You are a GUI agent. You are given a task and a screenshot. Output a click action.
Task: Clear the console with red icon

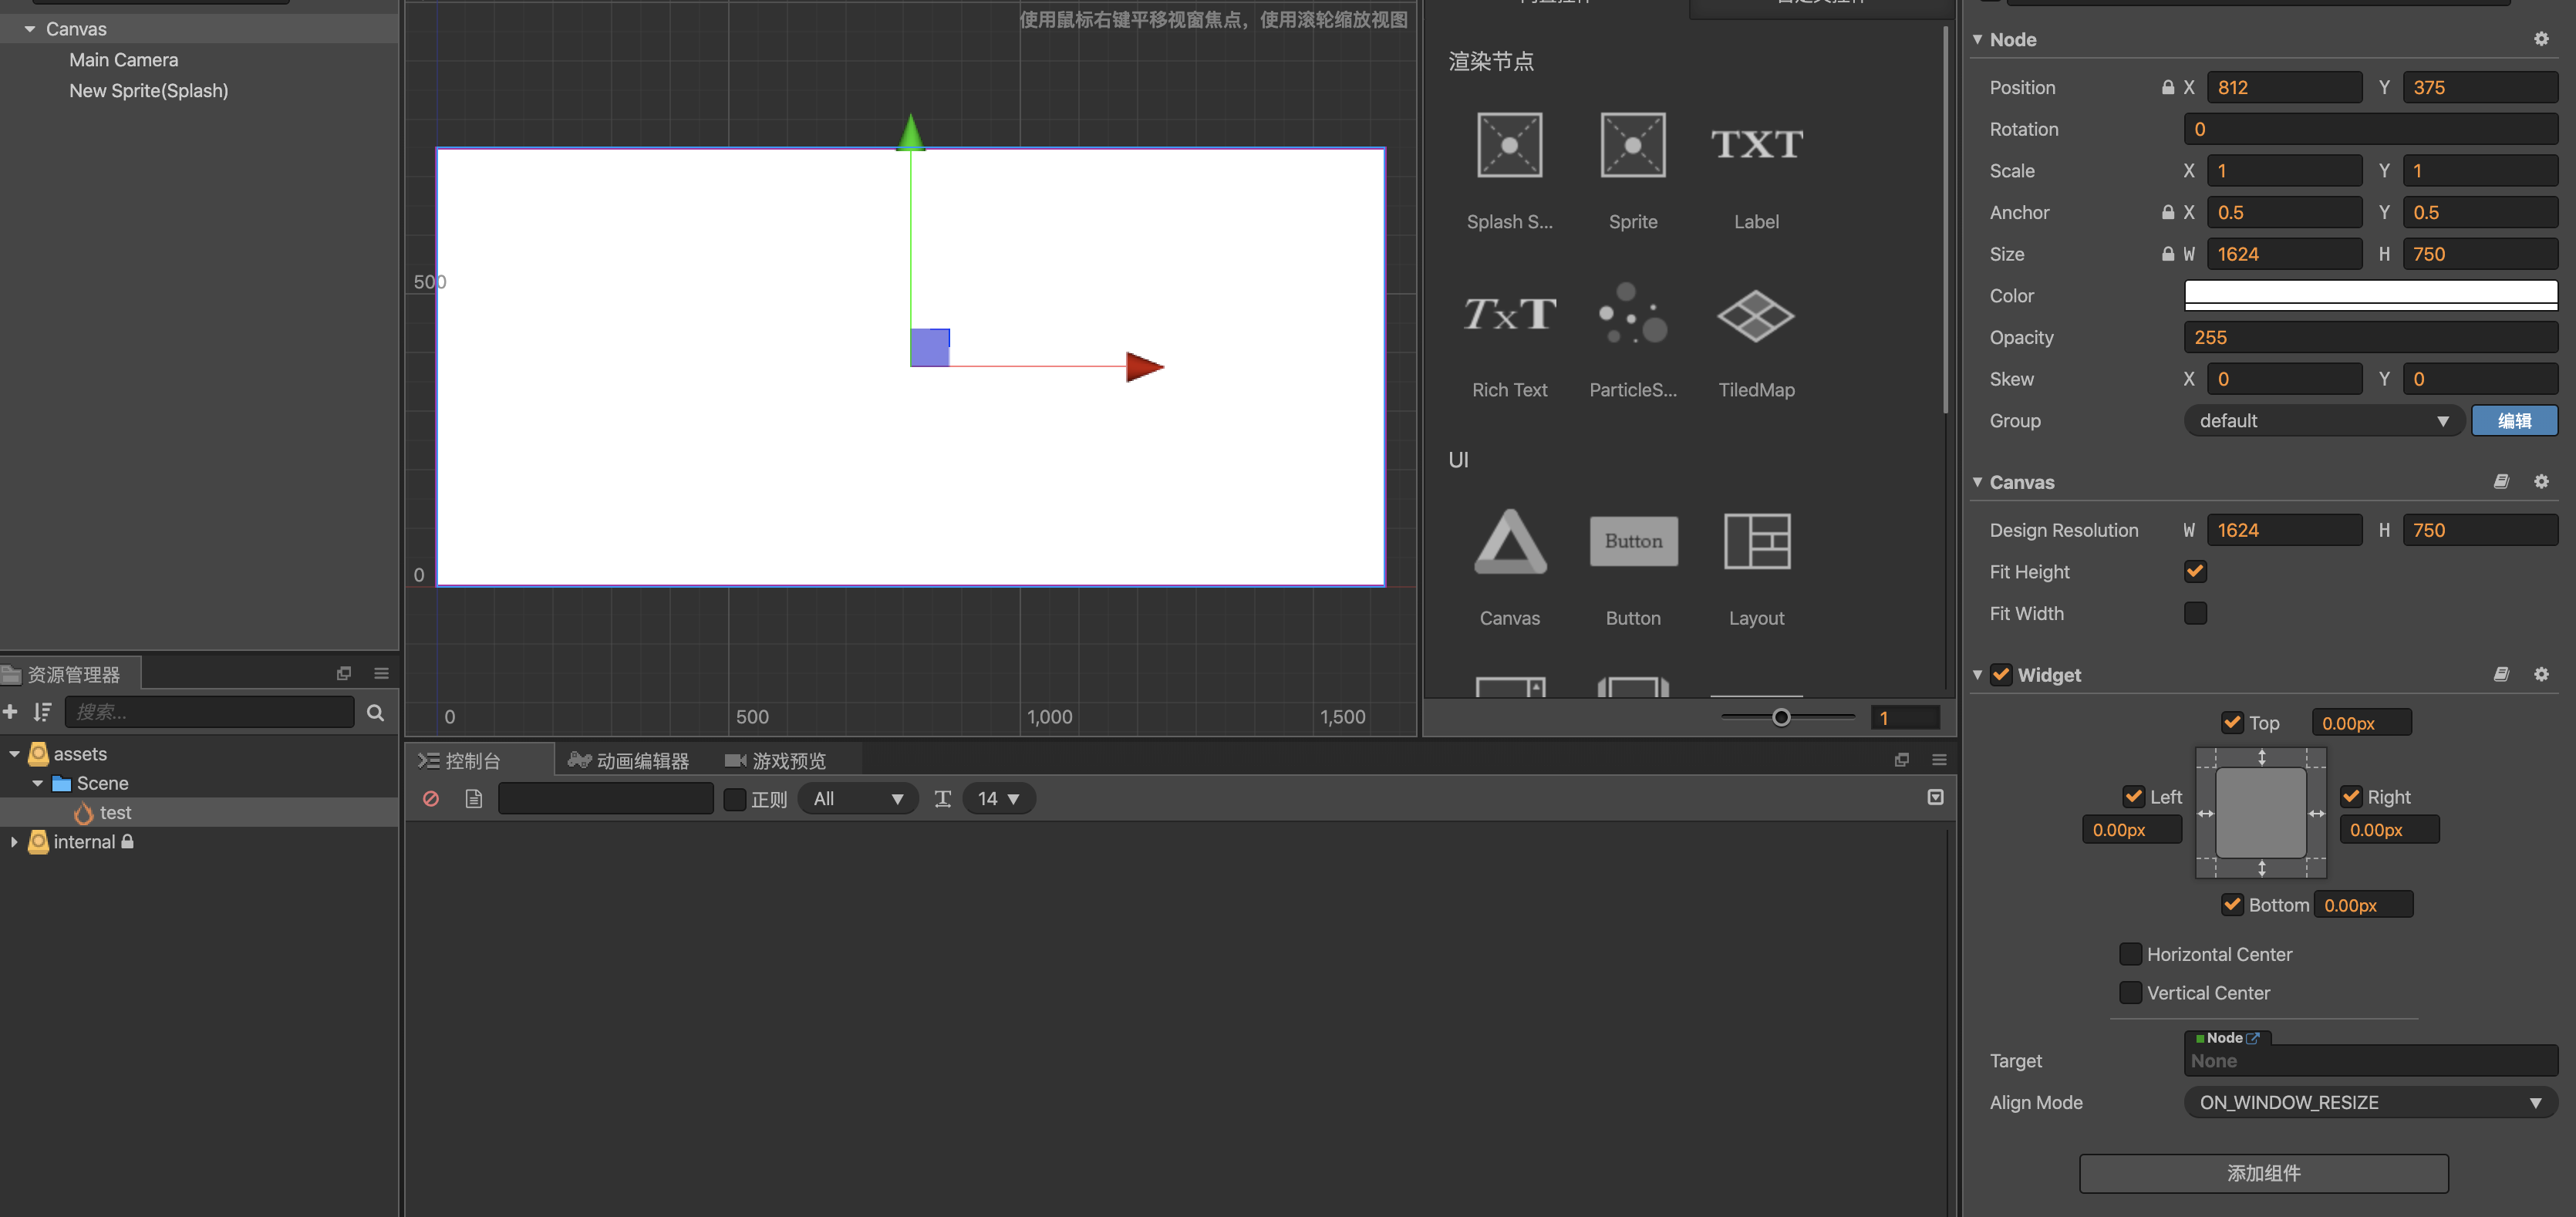click(x=431, y=798)
